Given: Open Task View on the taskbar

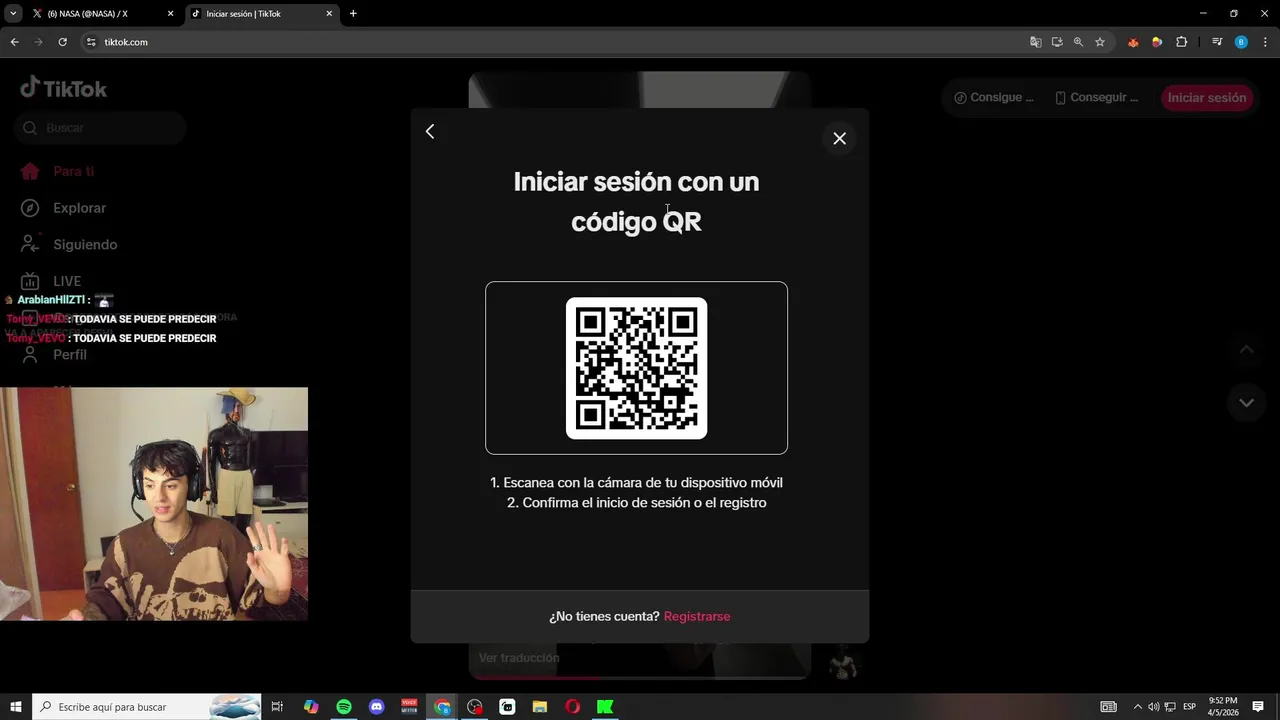Looking at the screenshot, I should click(278, 707).
